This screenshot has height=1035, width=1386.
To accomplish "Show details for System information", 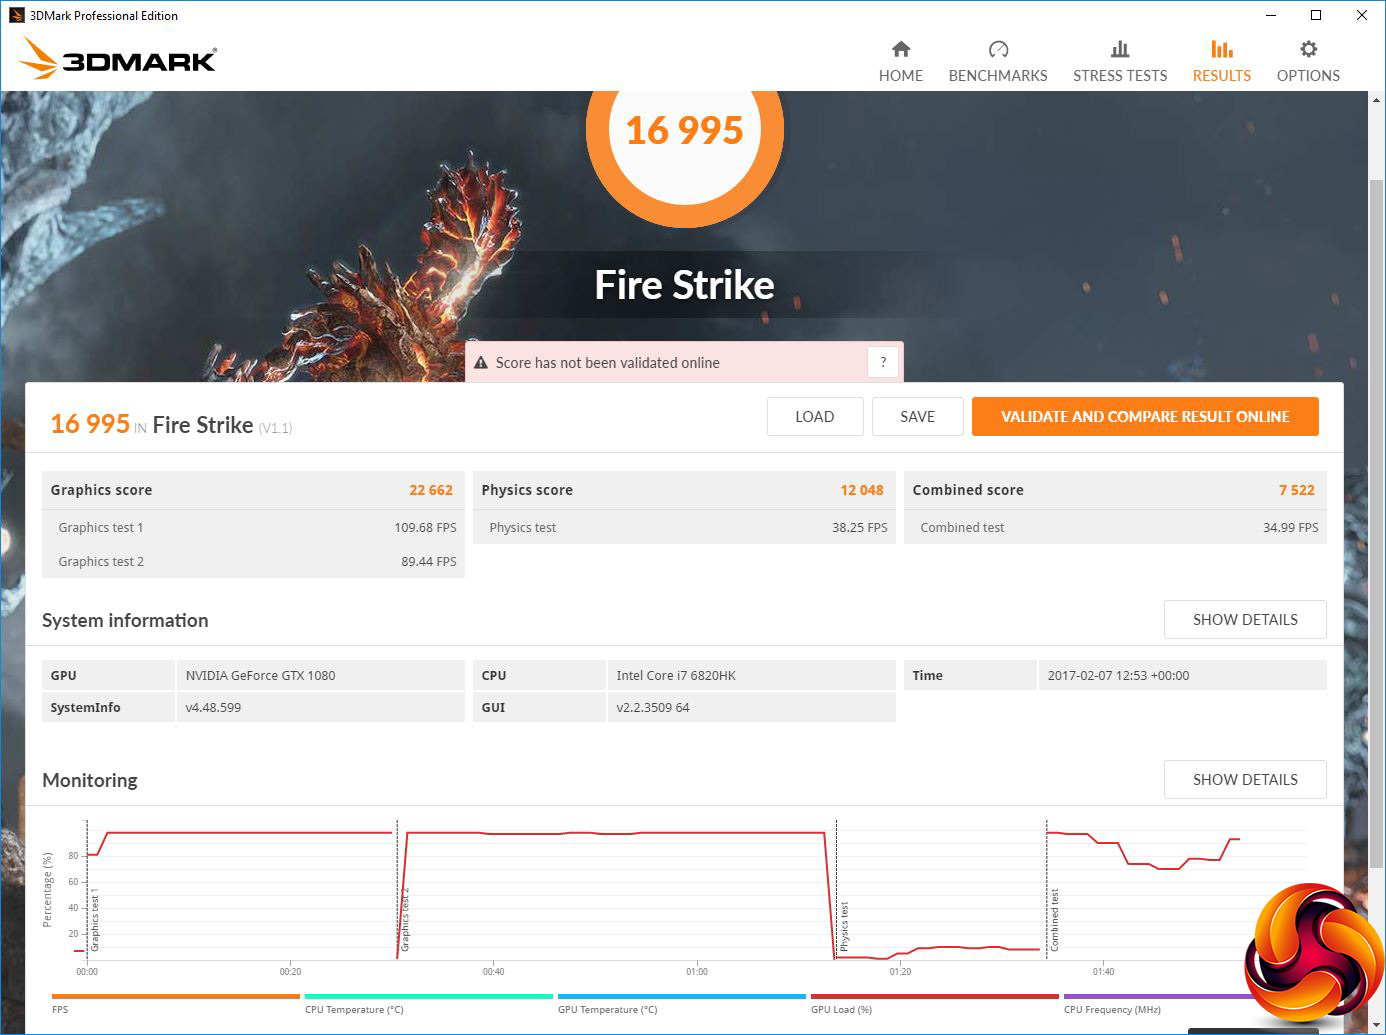I will pos(1245,620).
